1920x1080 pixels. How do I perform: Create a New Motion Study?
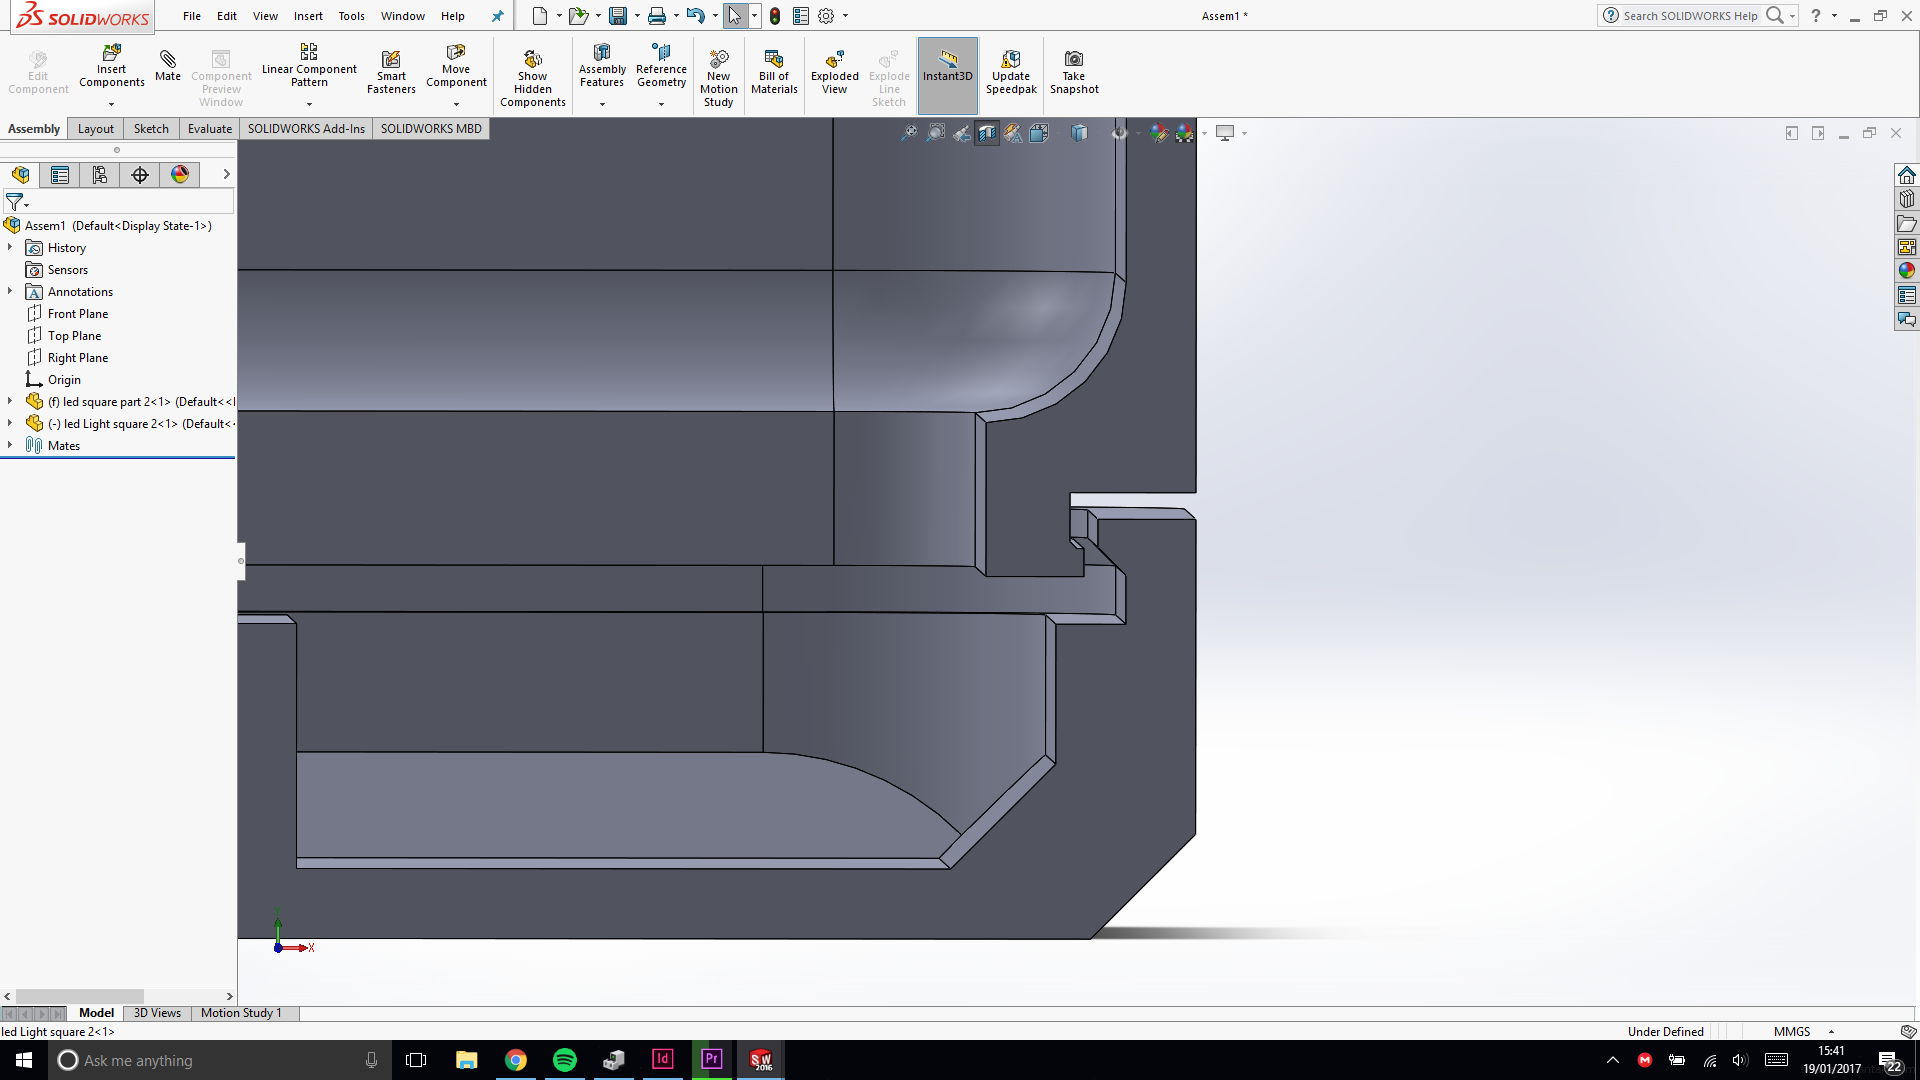[719, 78]
